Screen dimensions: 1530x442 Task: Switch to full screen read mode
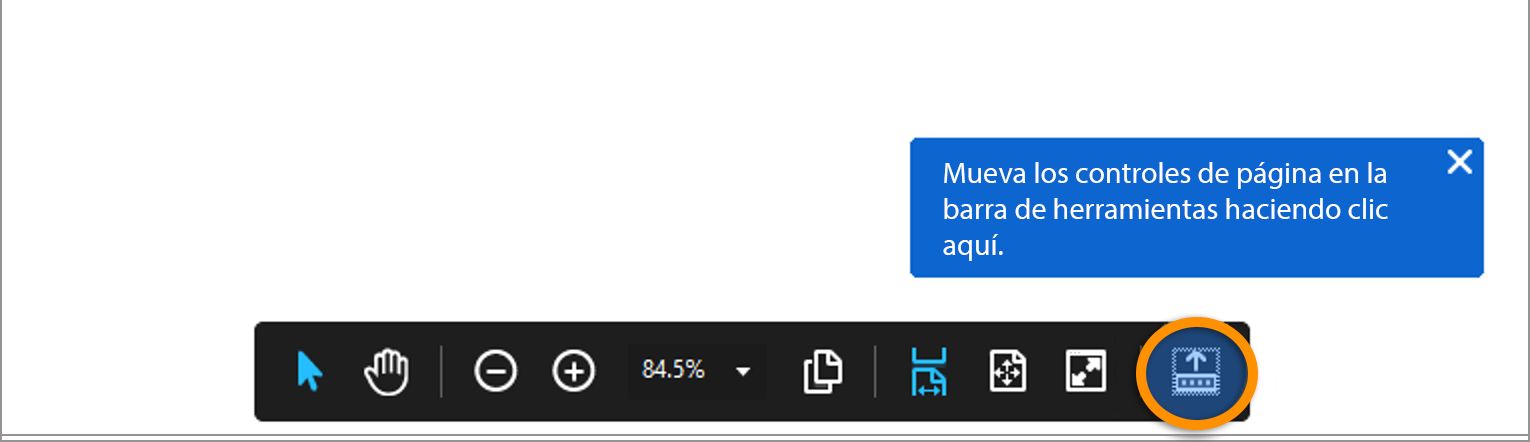(1085, 372)
